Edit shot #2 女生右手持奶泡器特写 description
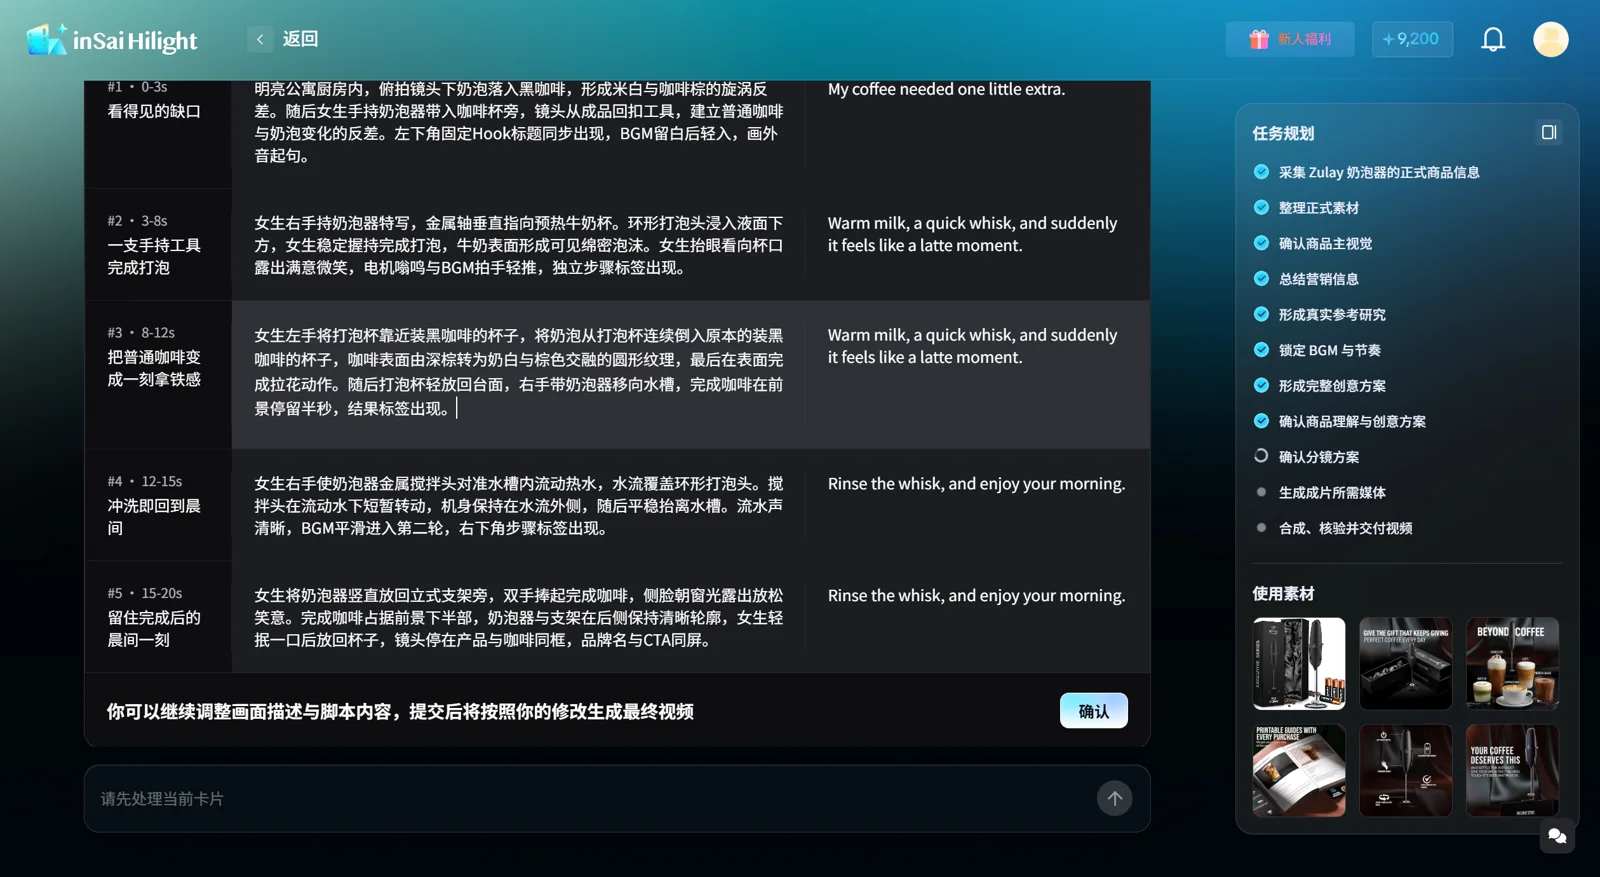 (518, 245)
